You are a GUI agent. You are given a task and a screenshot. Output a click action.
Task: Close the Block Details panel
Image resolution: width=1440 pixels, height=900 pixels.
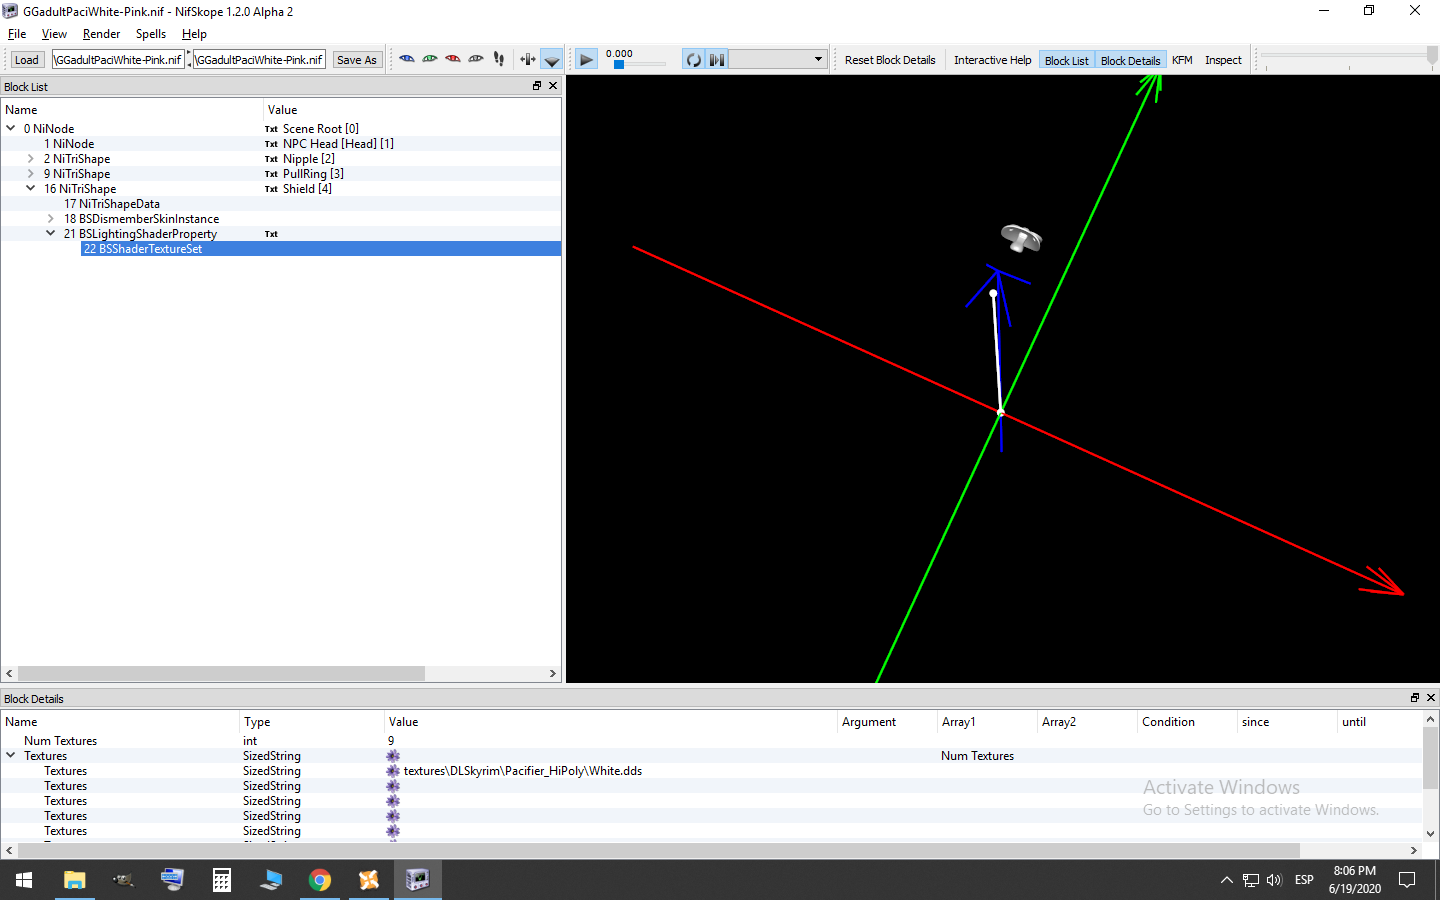(1431, 698)
